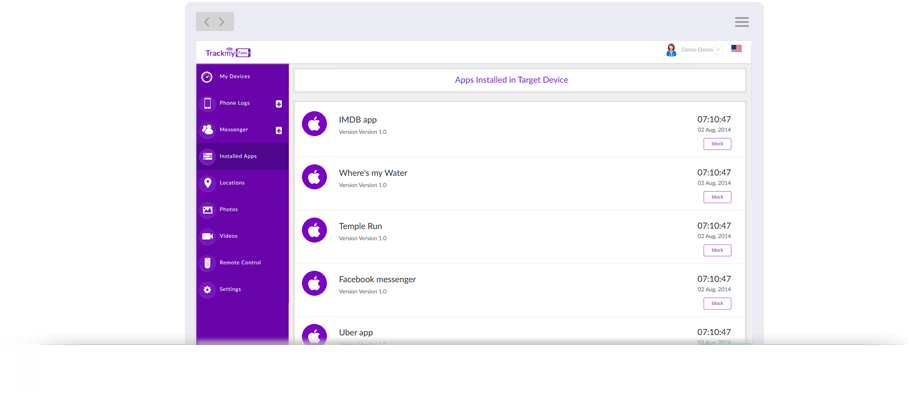
Task: Block the IMDB app
Action: tap(717, 144)
